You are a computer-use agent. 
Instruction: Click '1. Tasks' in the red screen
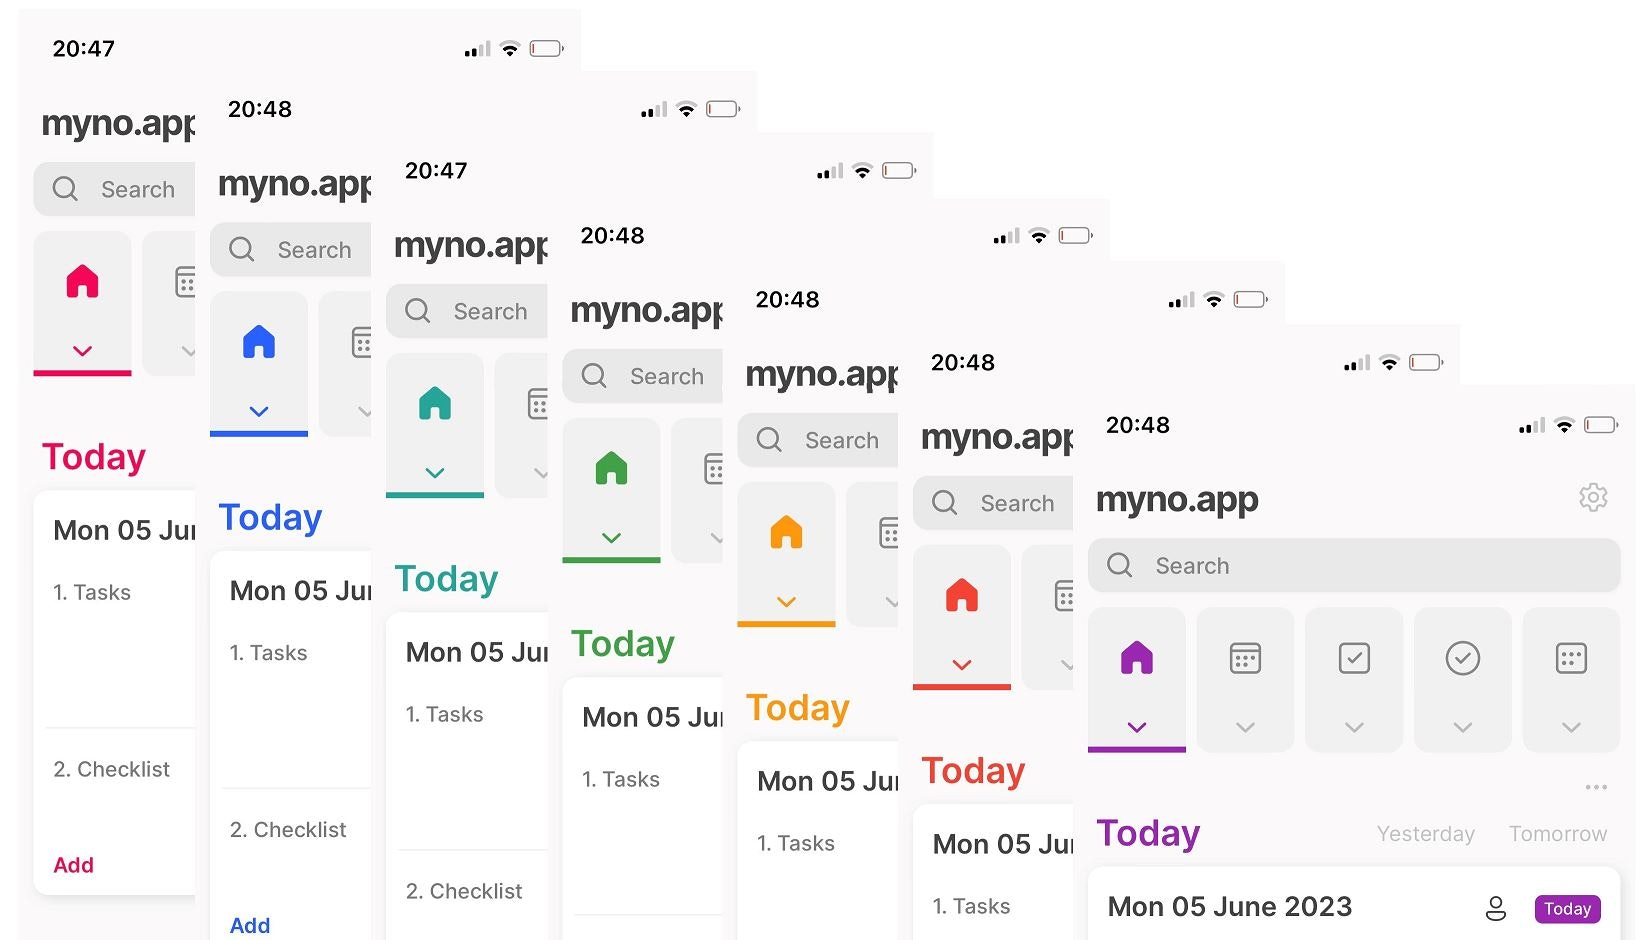[971, 906]
